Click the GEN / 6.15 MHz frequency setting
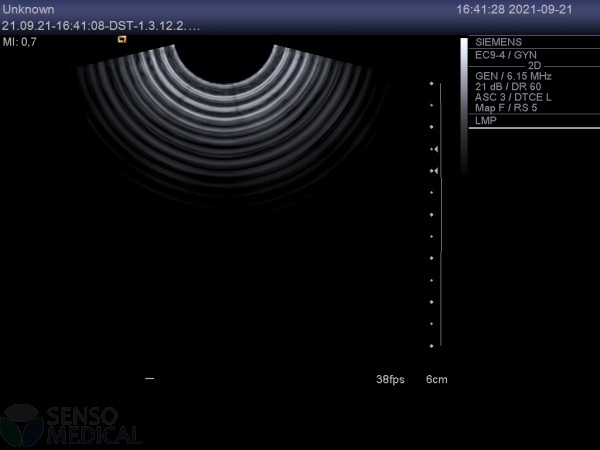 [513, 76]
